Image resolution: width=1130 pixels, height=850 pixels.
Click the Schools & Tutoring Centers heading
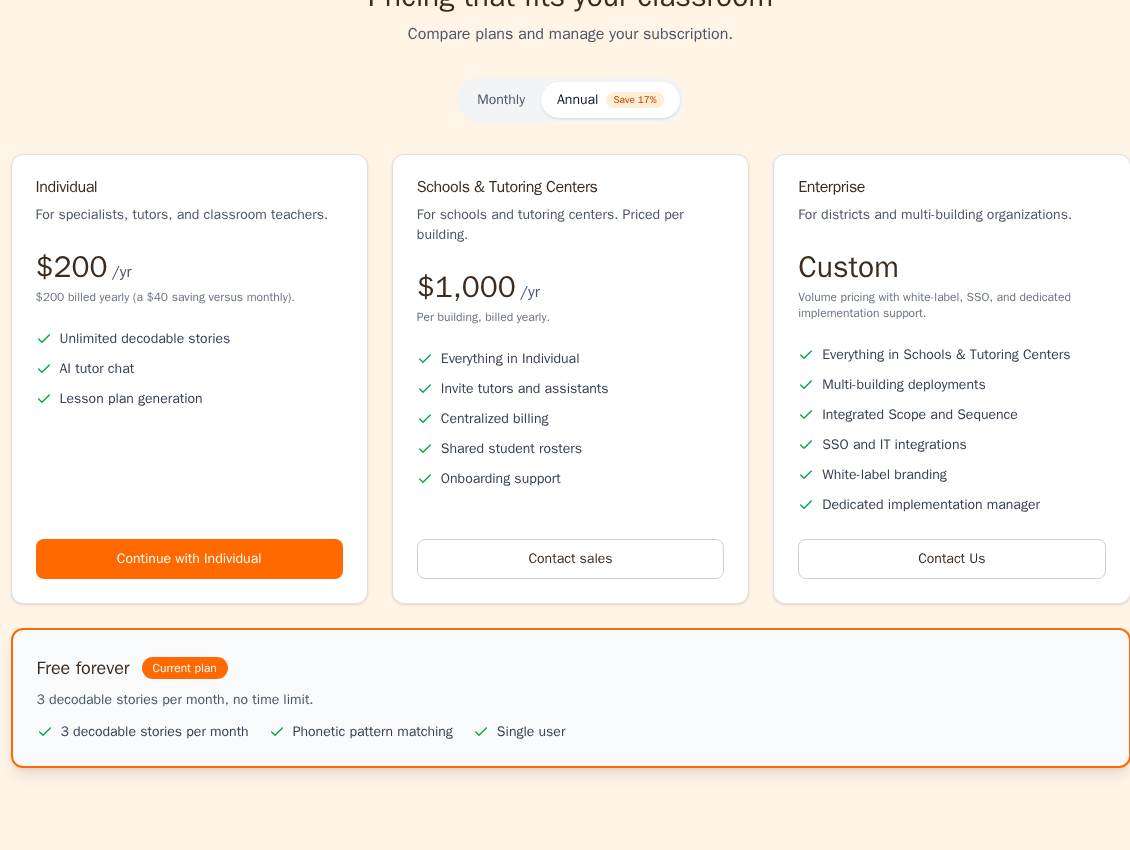(x=507, y=187)
